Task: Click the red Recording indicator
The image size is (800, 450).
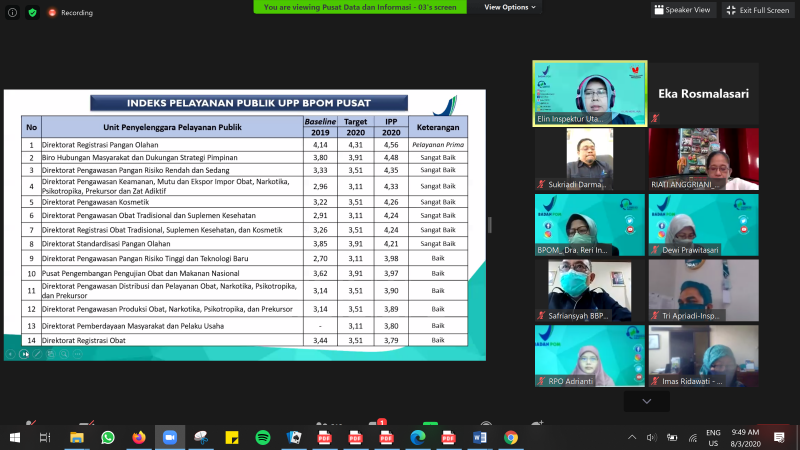Action: [70, 13]
